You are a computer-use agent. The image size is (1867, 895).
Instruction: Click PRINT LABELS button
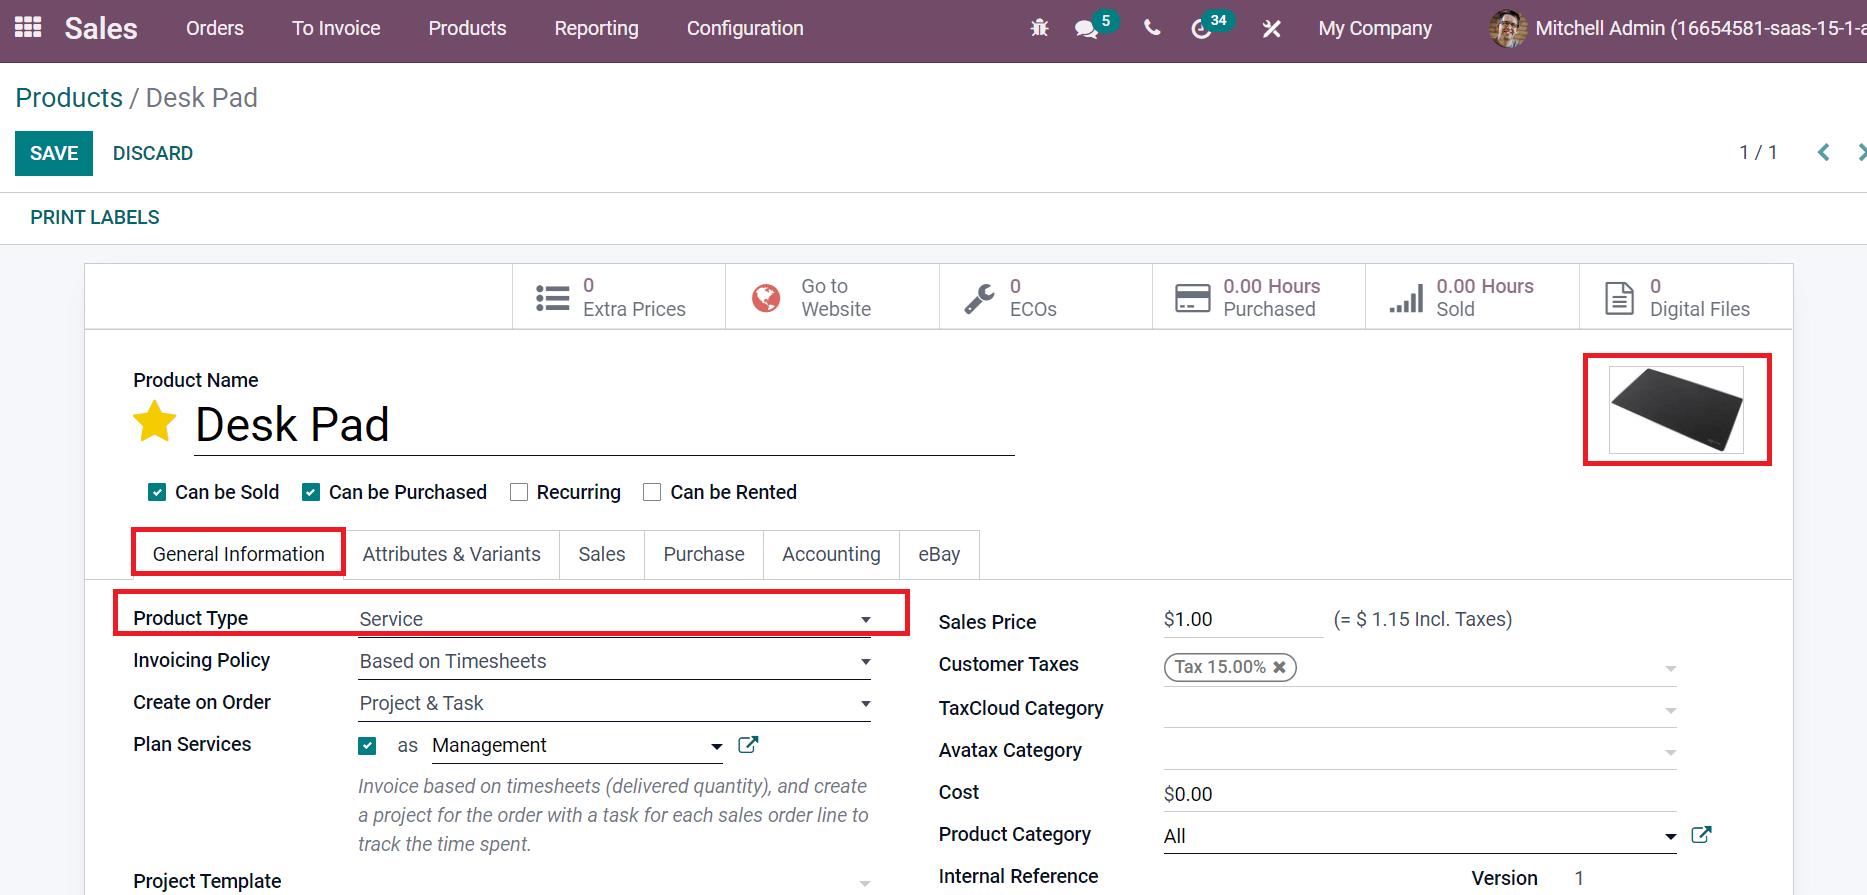[x=95, y=217]
